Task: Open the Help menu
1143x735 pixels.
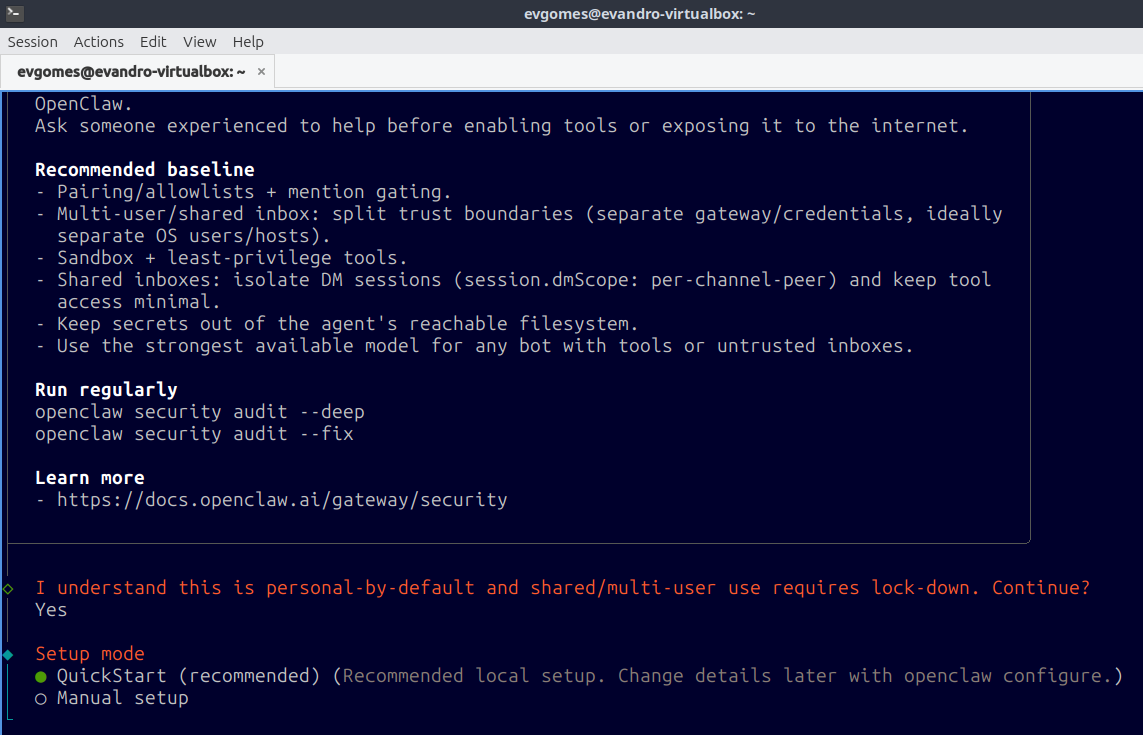Action: pos(248,42)
